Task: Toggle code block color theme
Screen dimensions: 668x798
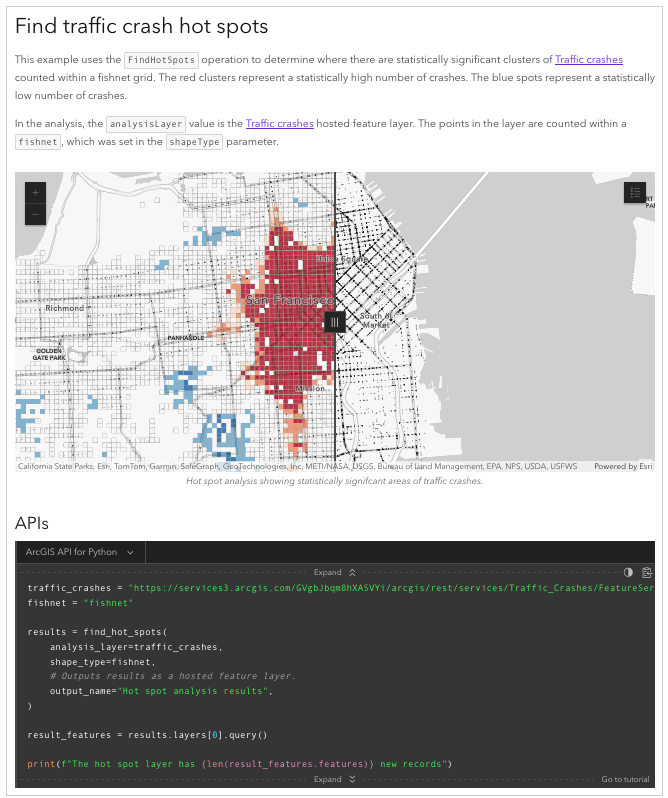Action: 628,572
